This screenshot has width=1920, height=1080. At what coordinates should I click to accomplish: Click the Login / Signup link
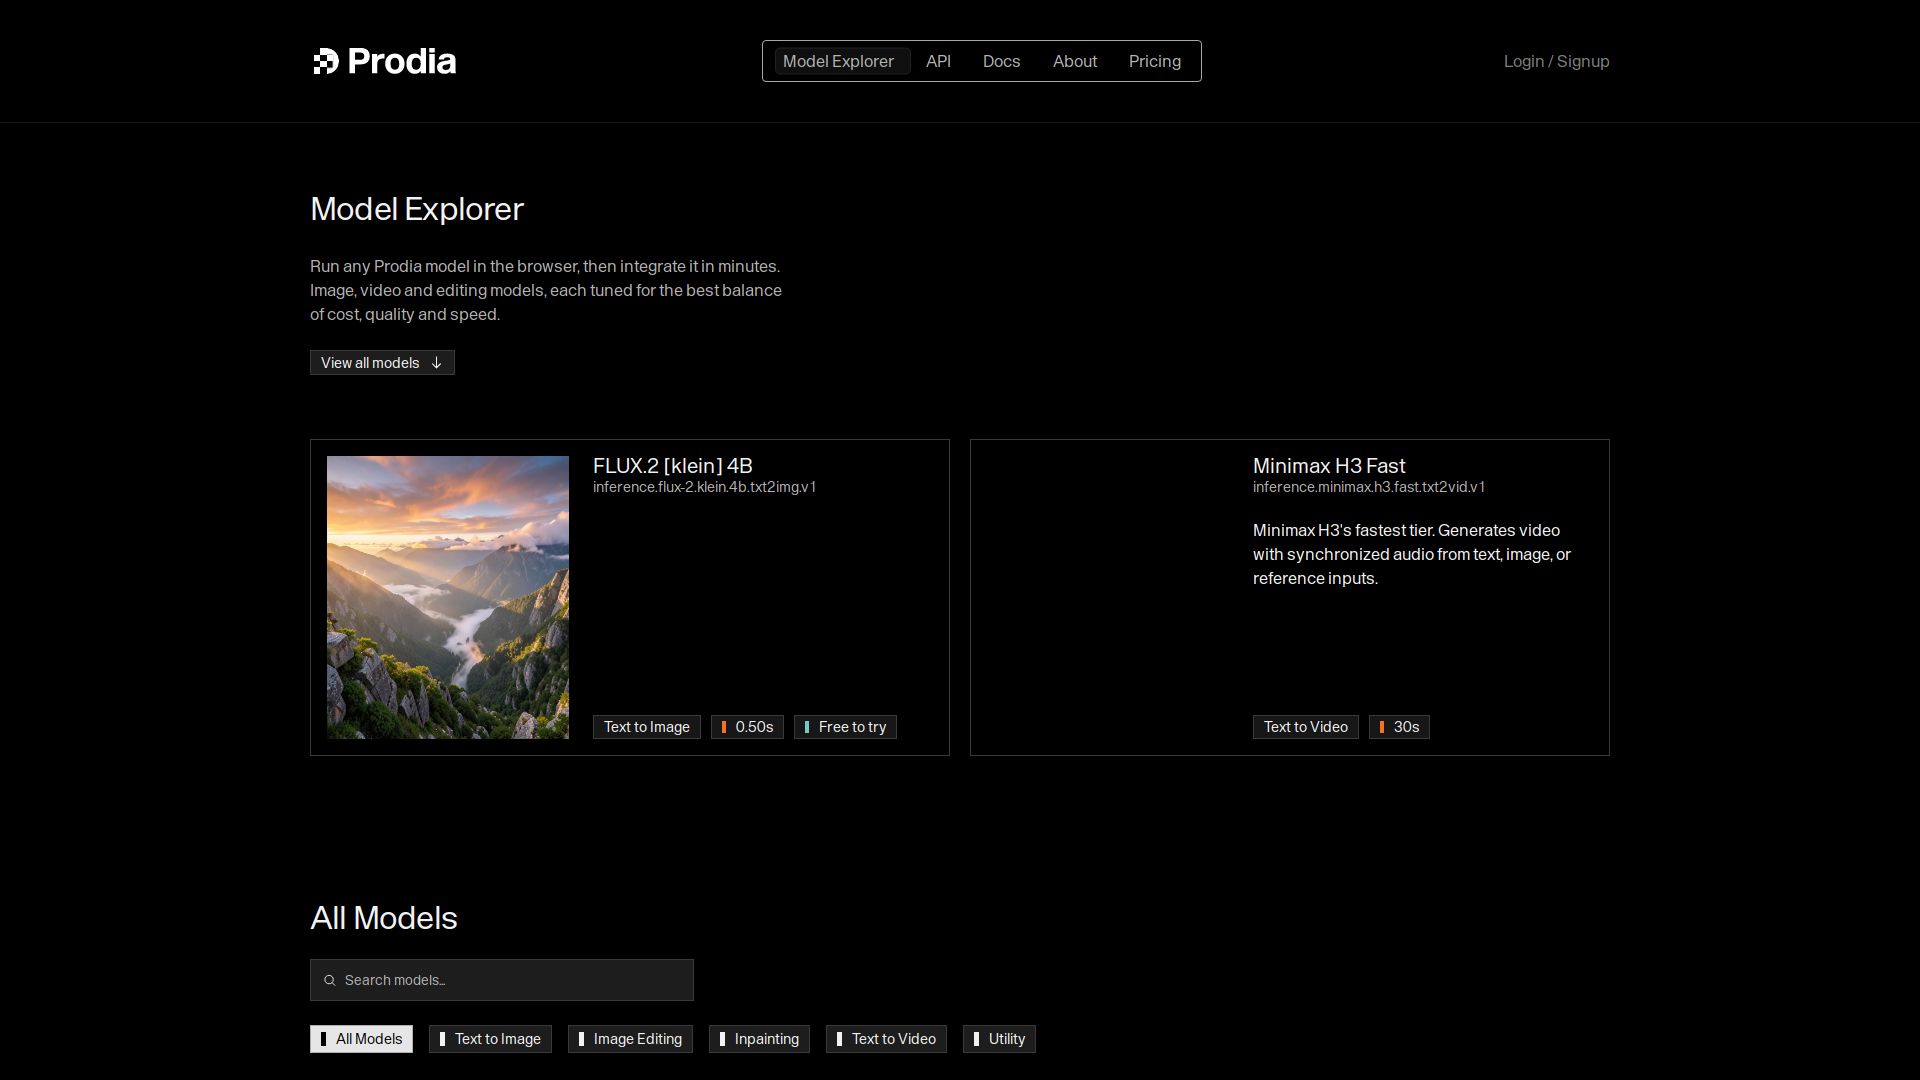(1556, 61)
